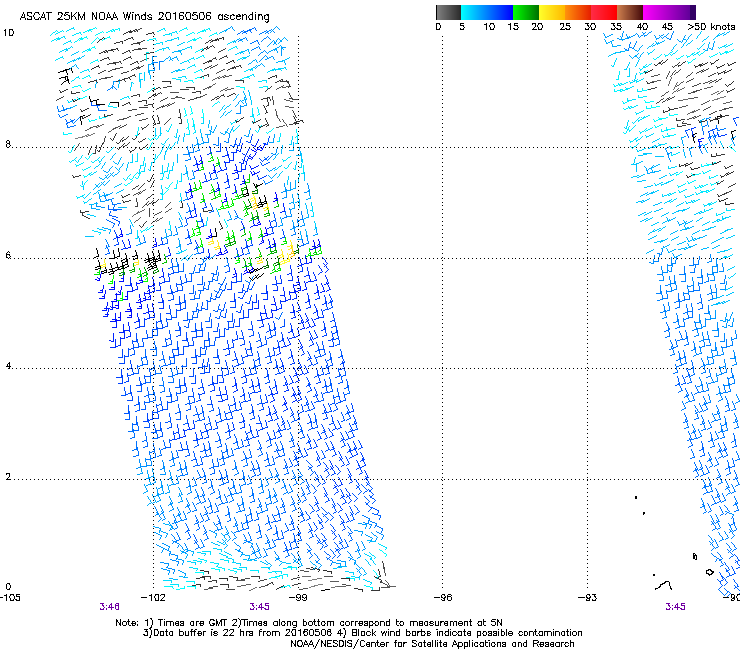Click the '5' label under the color legend
Image resolution: width=740 pixels, height=650 pixels.
462,27
